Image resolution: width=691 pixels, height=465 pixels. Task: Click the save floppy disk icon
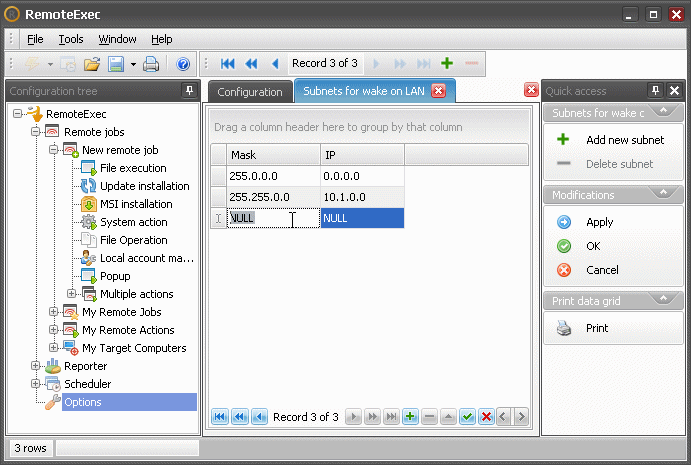pos(116,64)
